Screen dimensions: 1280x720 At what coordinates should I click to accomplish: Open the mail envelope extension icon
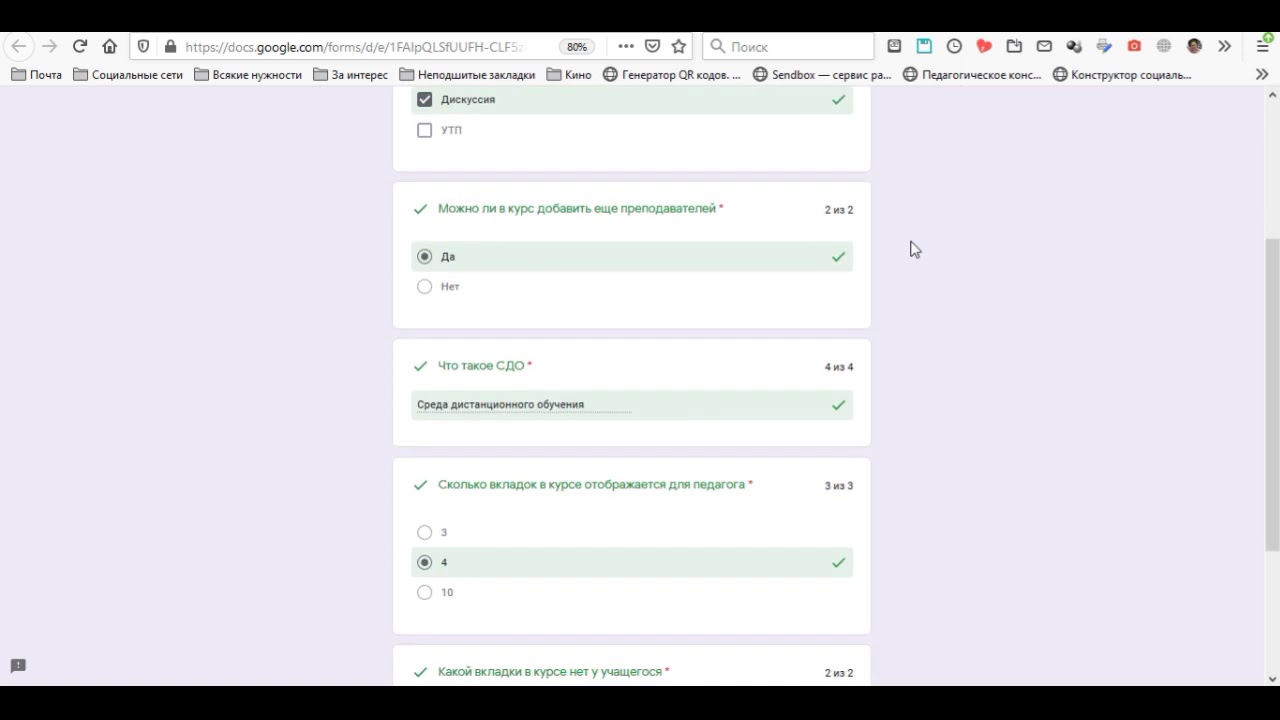pyautogui.click(x=1044, y=46)
